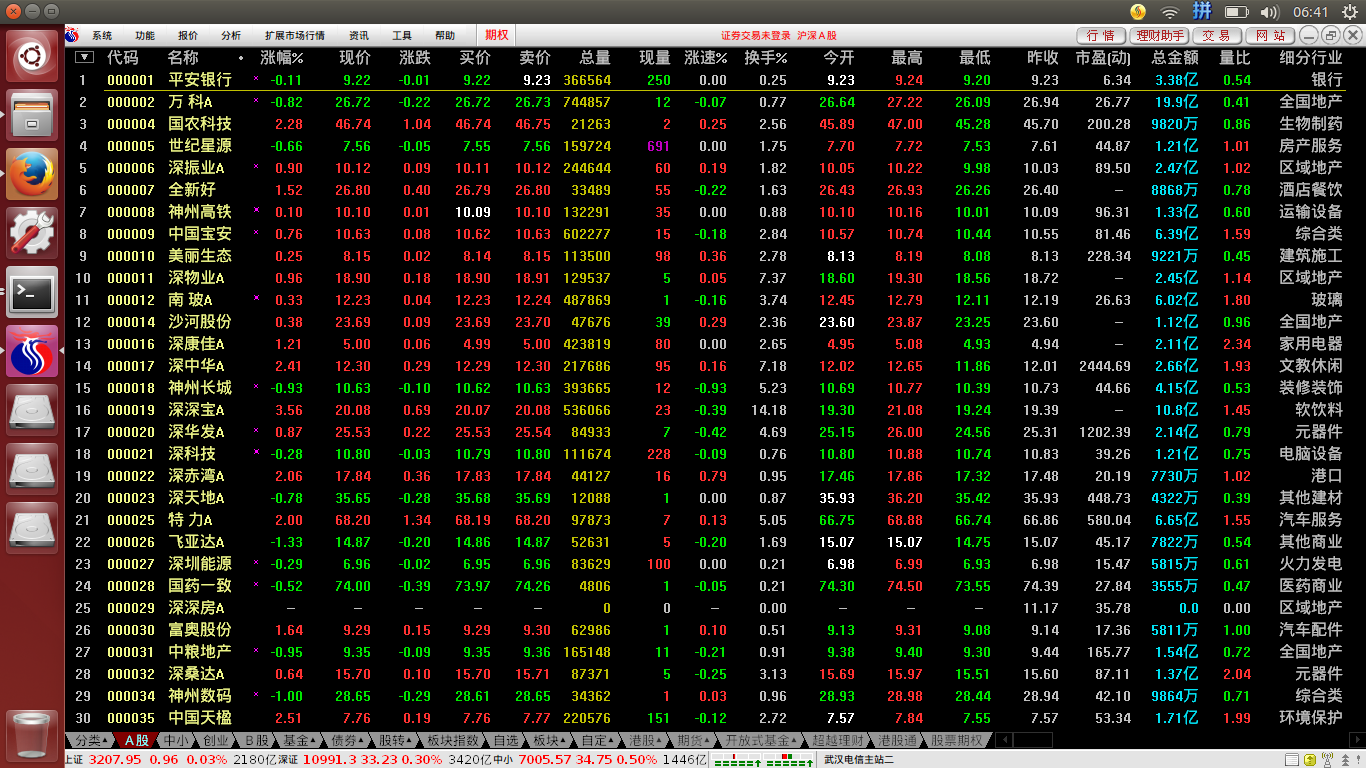Image resolution: width=1366 pixels, height=768 pixels.
Task: Click the orange stock app tray indicator
Action: point(1138,12)
